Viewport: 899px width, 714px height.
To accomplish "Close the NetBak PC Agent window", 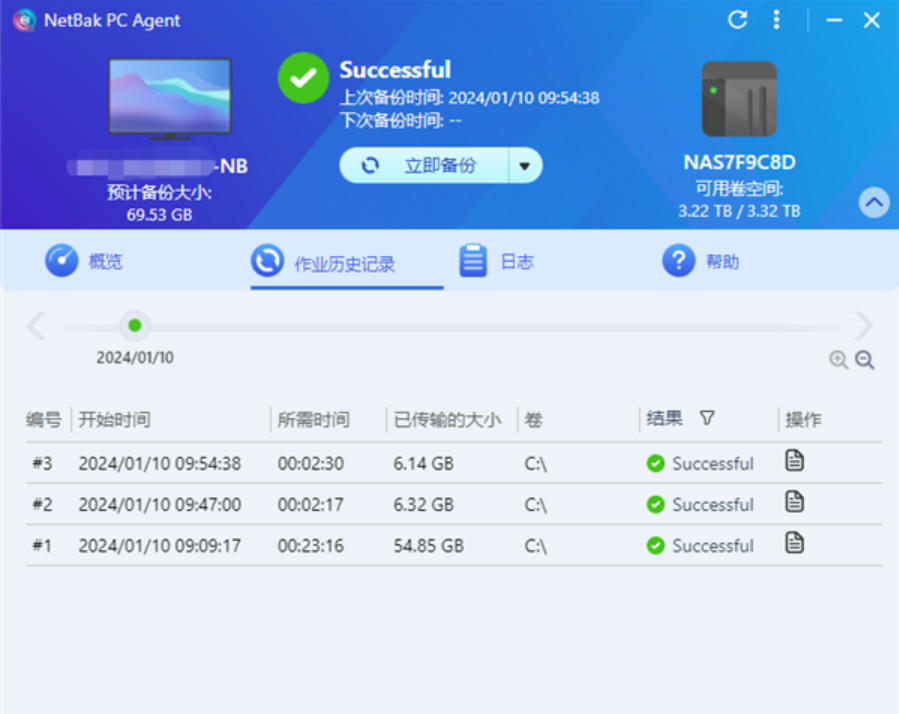I will click(871, 20).
